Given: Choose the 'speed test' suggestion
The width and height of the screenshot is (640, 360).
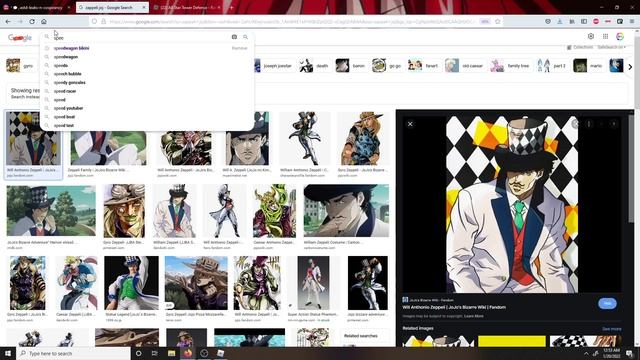Looking at the screenshot, I should [x=64, y=125].
